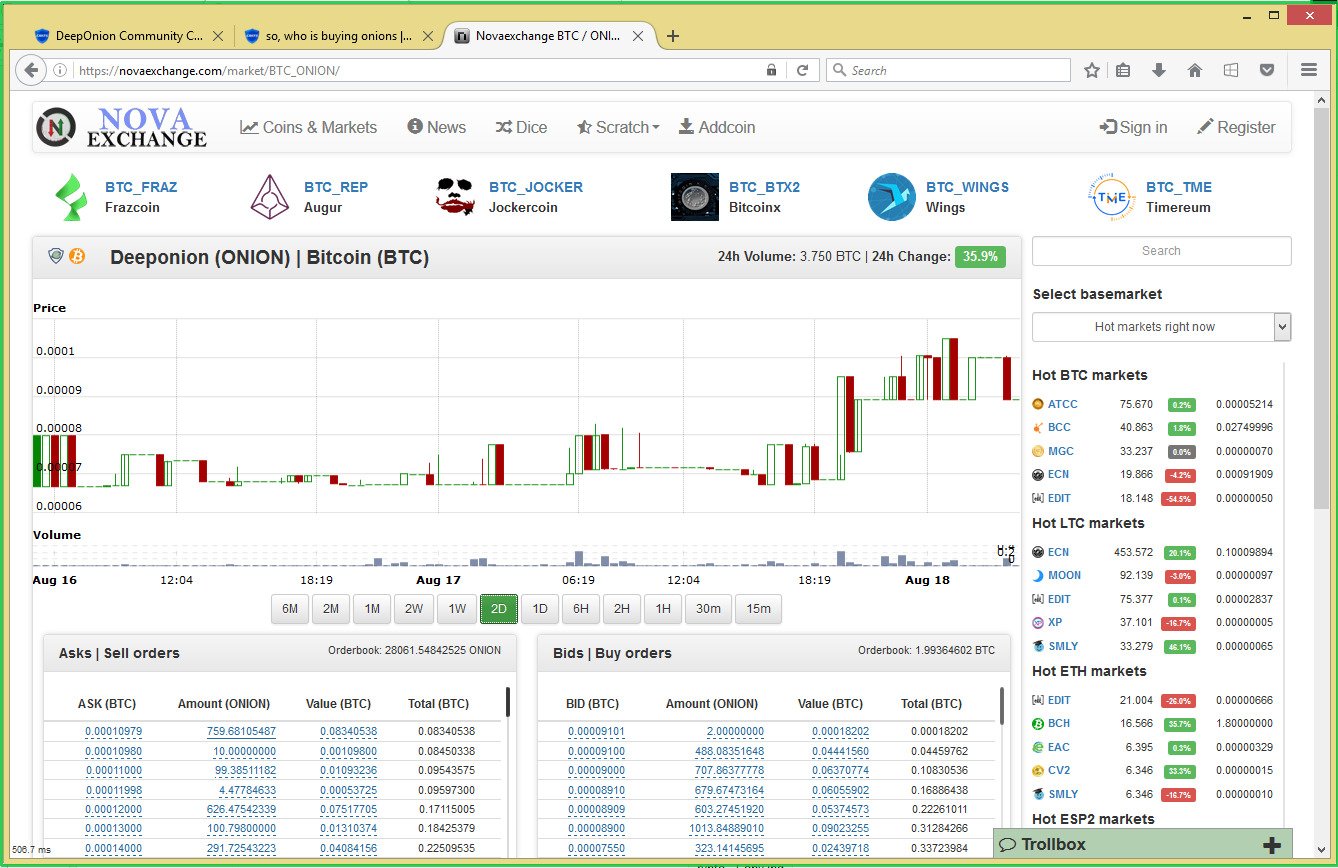
Task: Set chart range to 15m
Action: pos(758,609)
